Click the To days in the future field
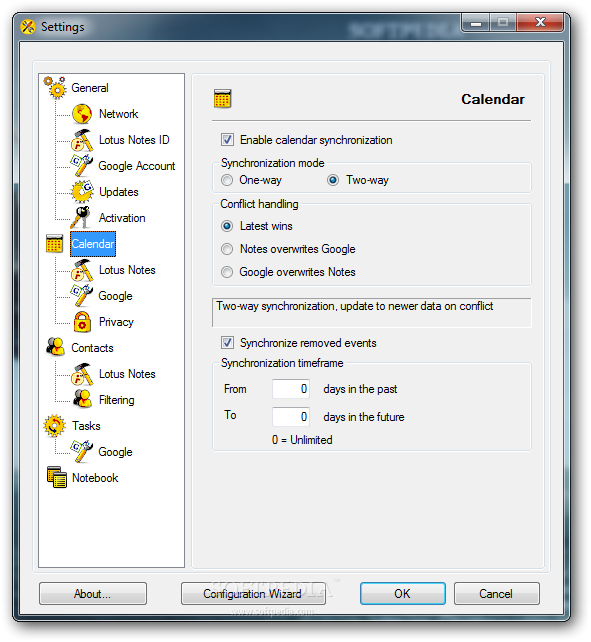The height and width of the screenshot is (642, 591). tap(291, 417)
